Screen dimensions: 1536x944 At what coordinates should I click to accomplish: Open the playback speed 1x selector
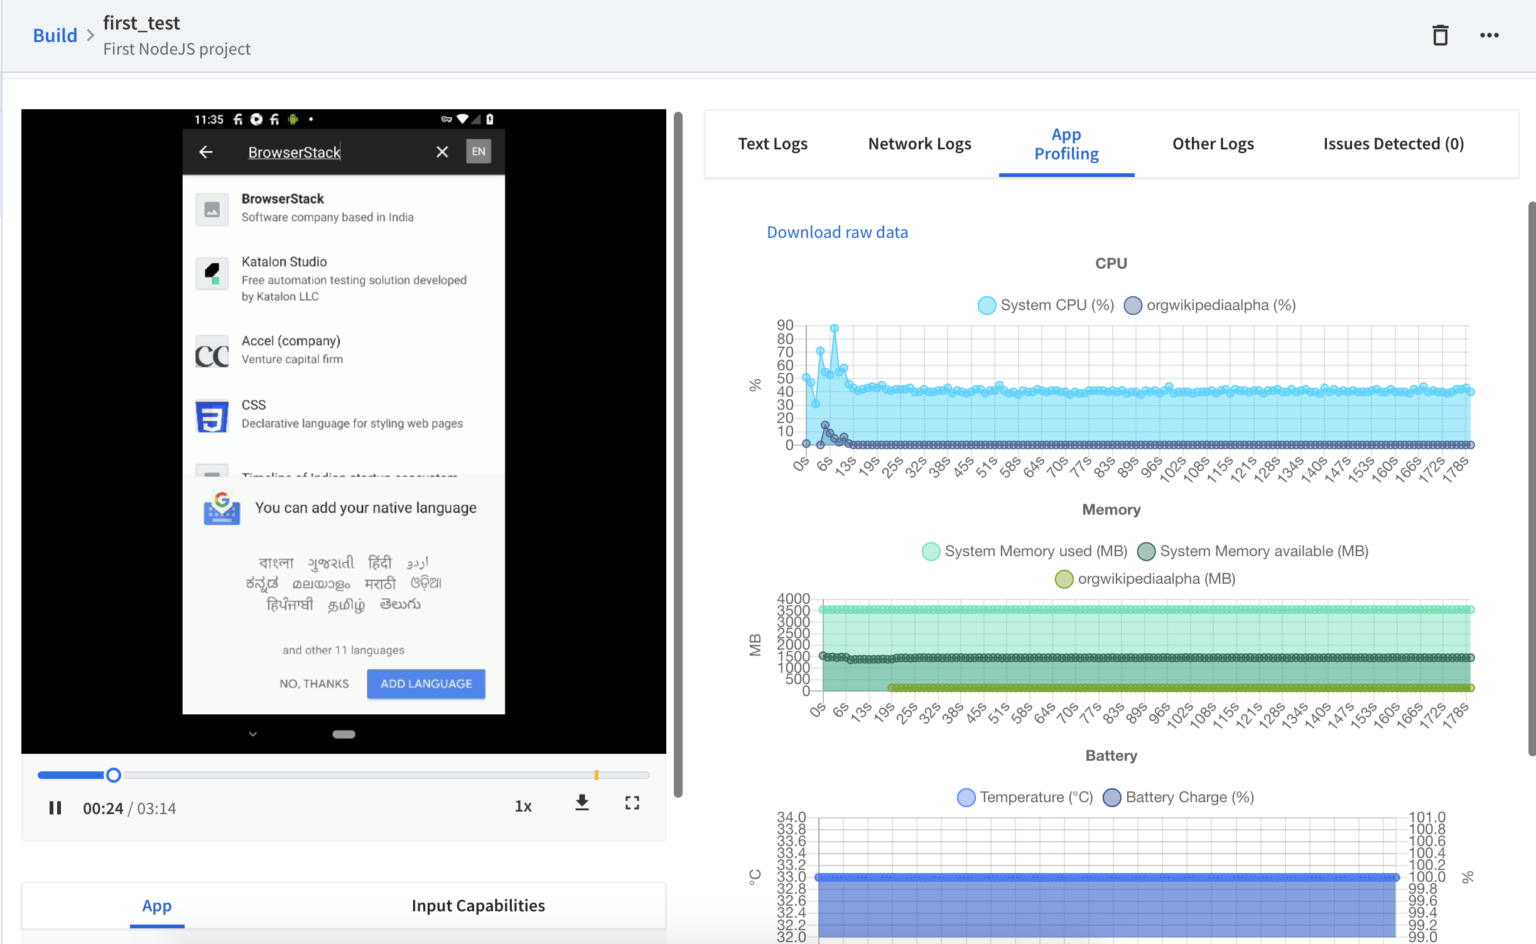point(523,805)
